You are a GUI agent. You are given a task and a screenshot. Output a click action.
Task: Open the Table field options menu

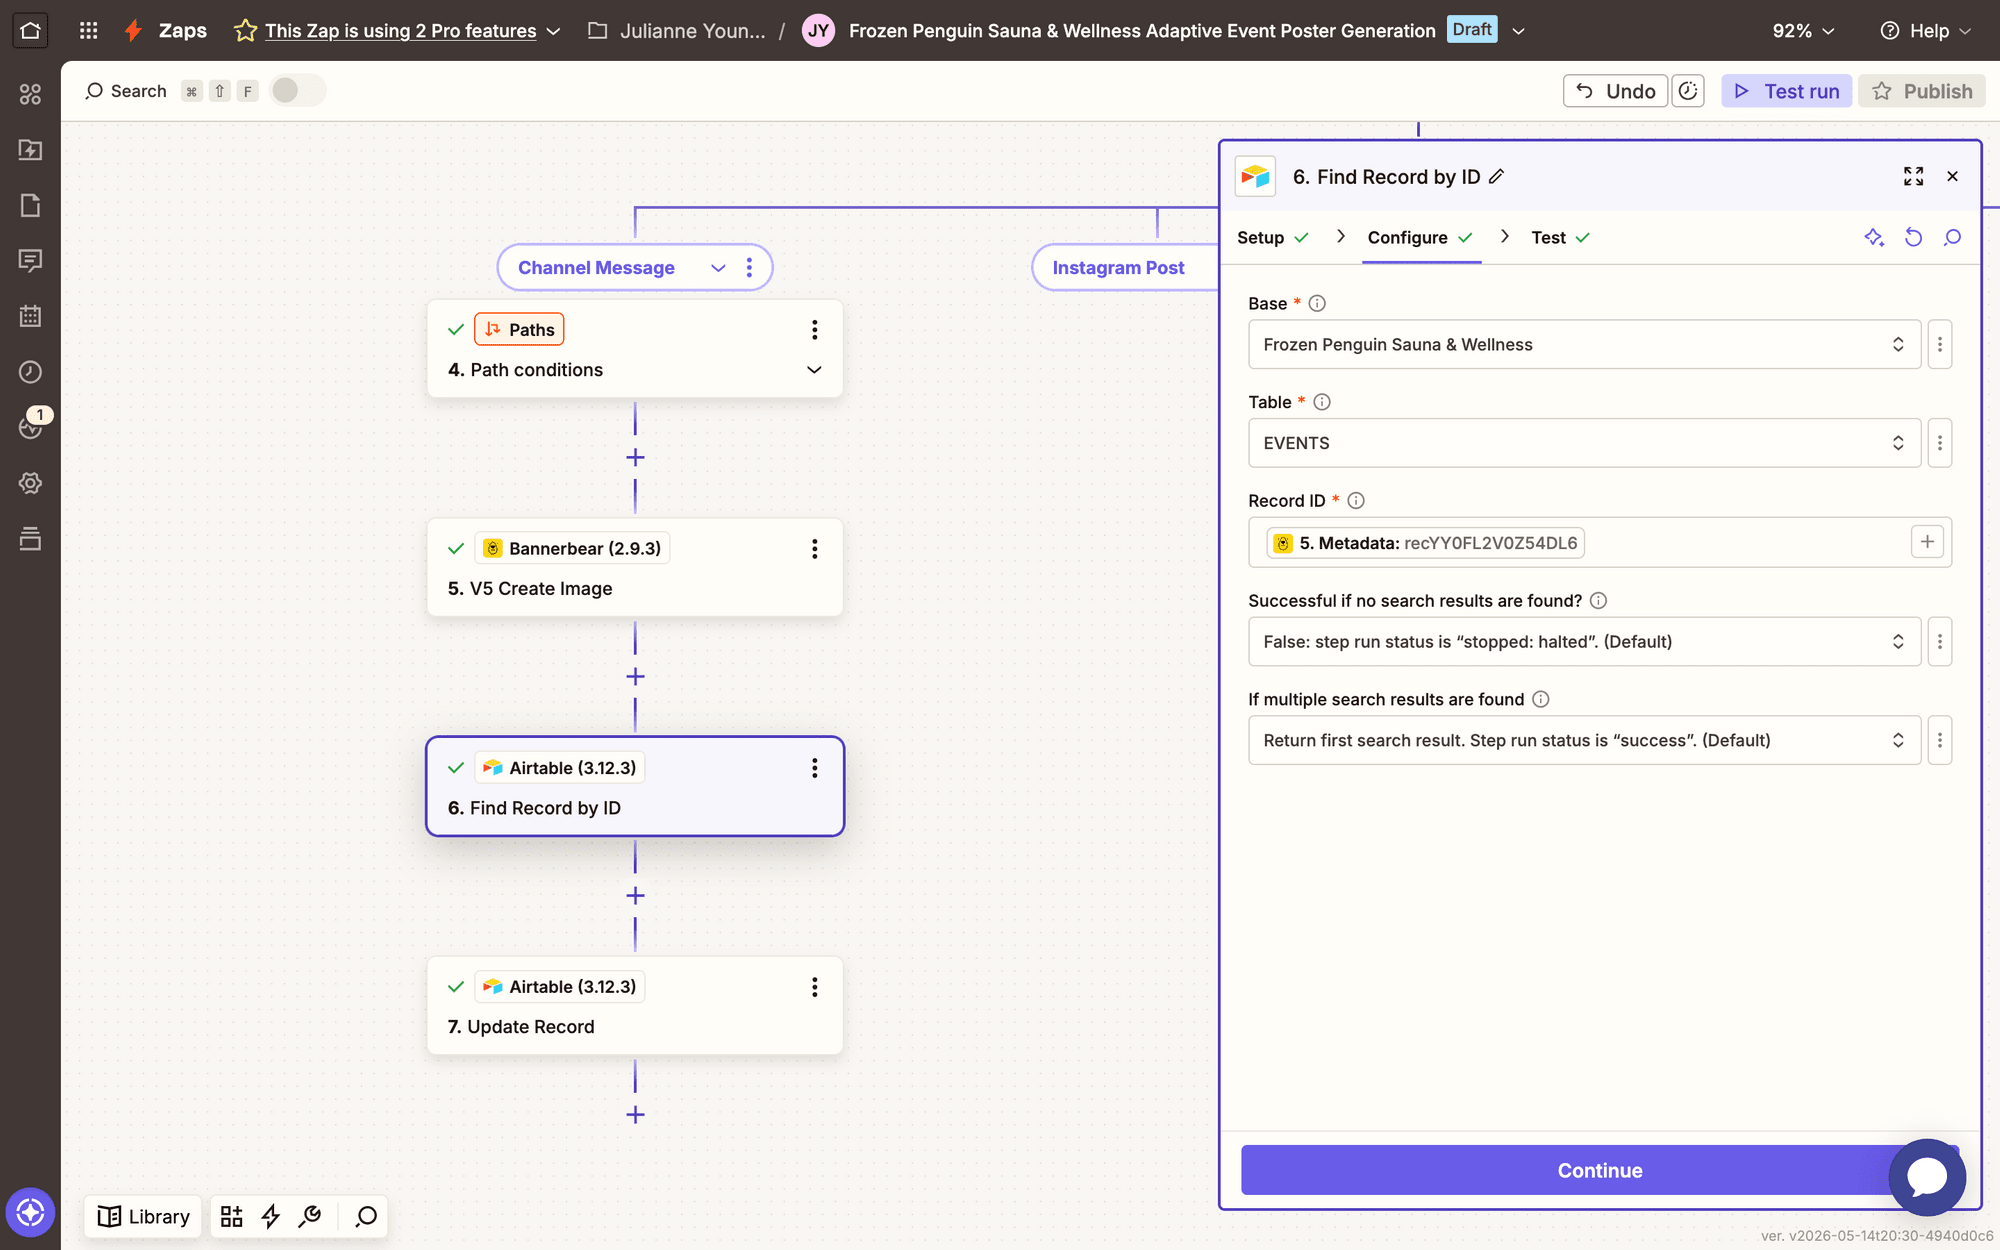pos(1940,443)
